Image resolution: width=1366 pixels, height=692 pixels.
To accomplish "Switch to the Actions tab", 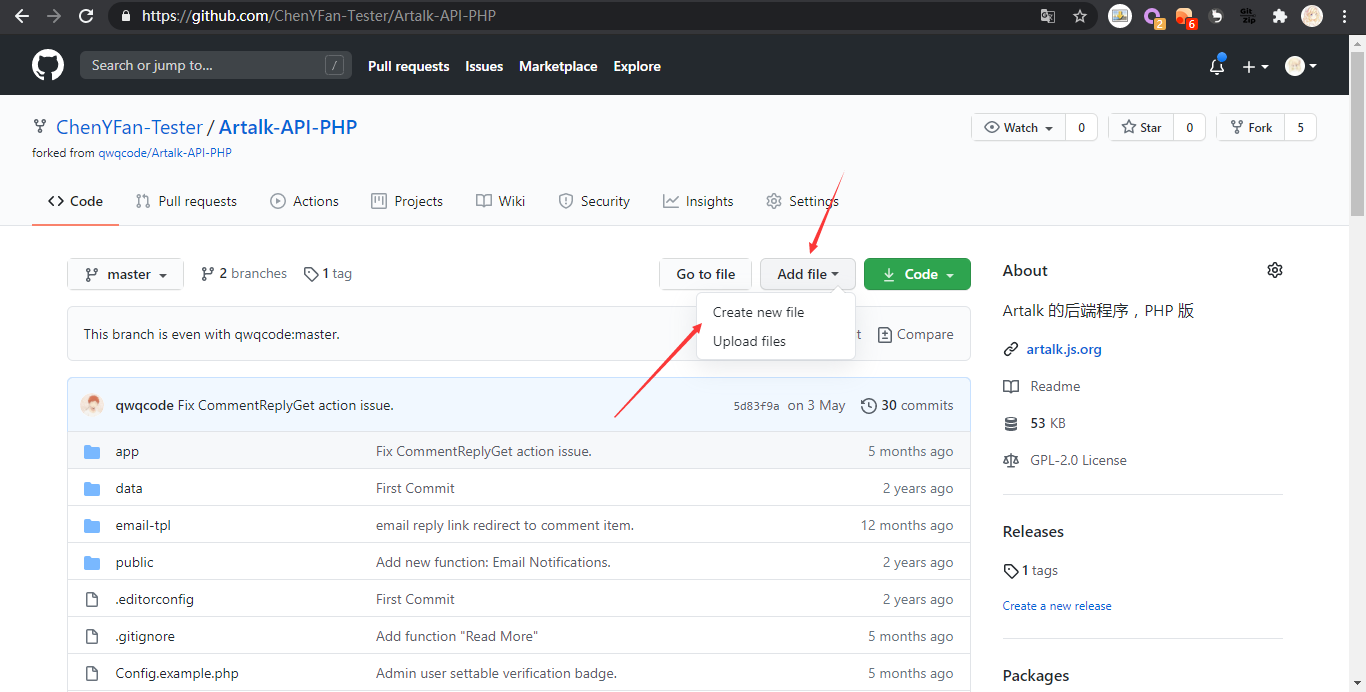I will 304,201.
